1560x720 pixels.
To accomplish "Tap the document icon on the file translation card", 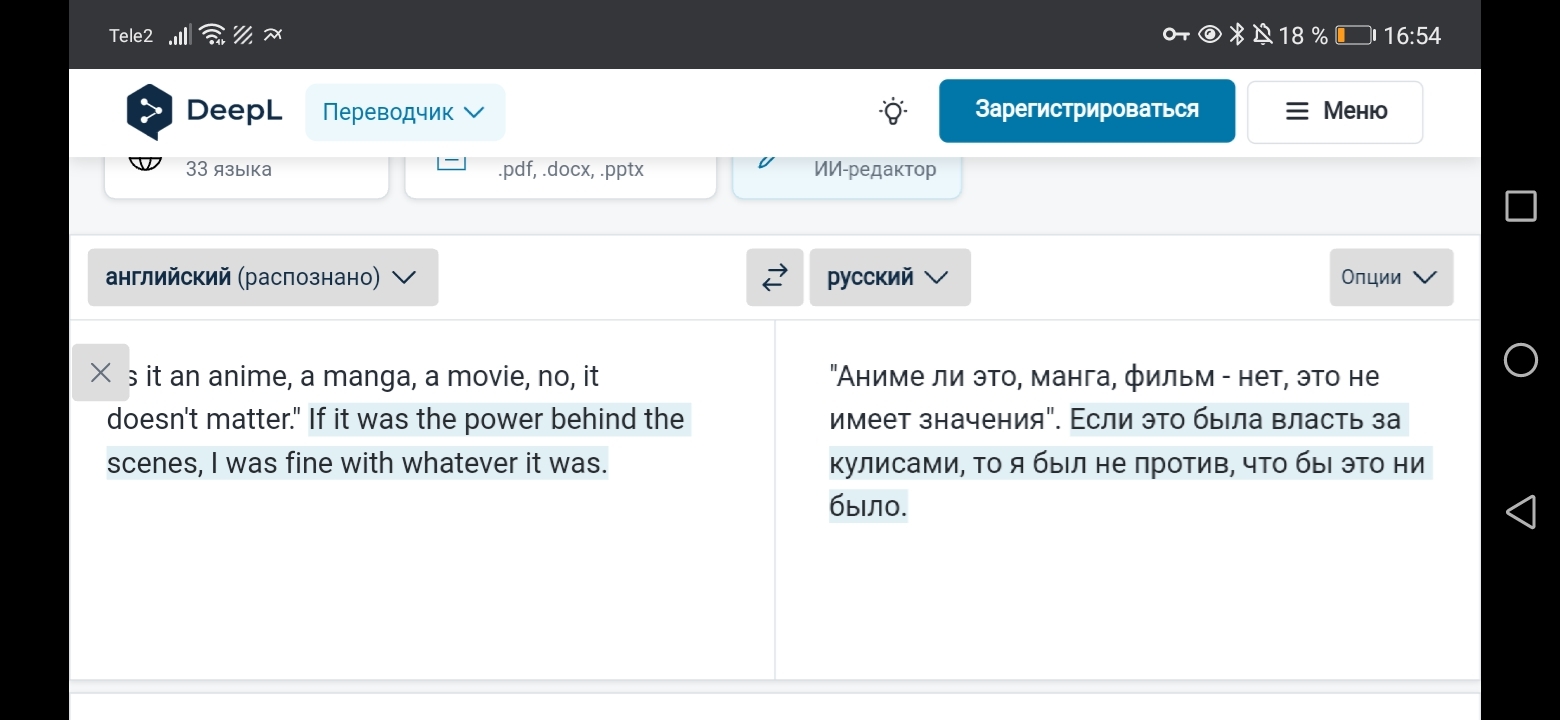I will click(452, 164).
